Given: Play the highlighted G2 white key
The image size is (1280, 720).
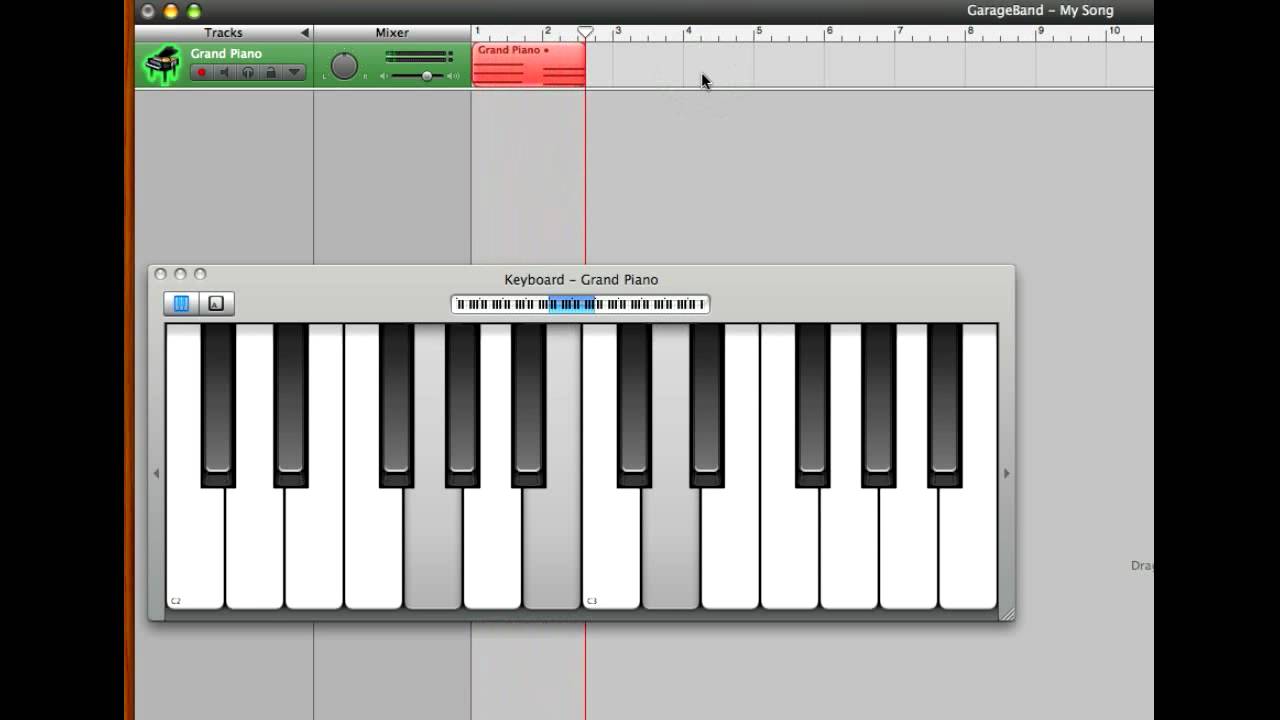Looking at the screenshot, I should coord(433,550).
